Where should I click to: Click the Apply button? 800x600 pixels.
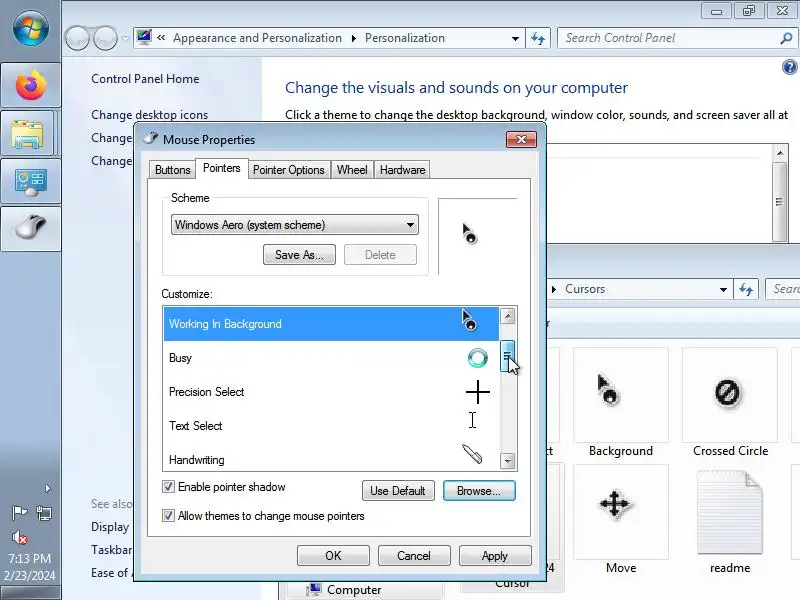pyautogui.click(x=495, y=556)
